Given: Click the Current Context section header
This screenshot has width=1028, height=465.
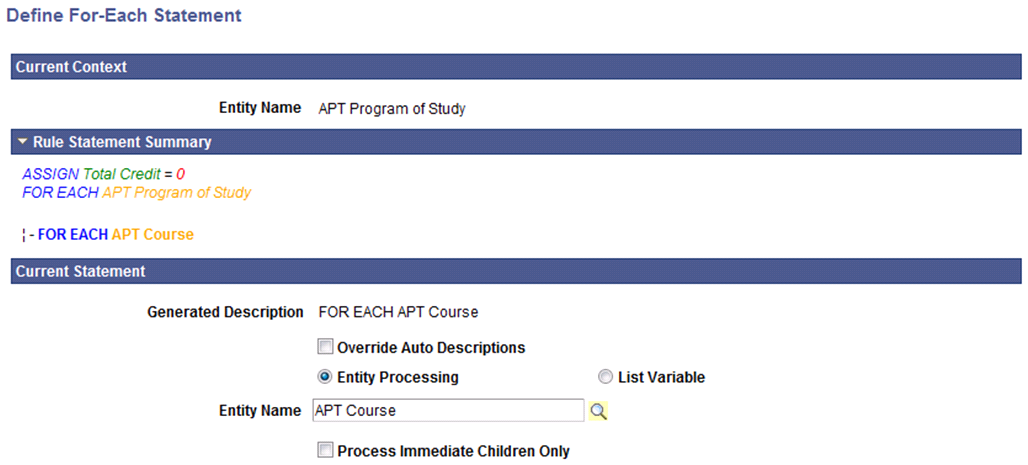Looking at the screenshot, I should click(x=516, y=67).
